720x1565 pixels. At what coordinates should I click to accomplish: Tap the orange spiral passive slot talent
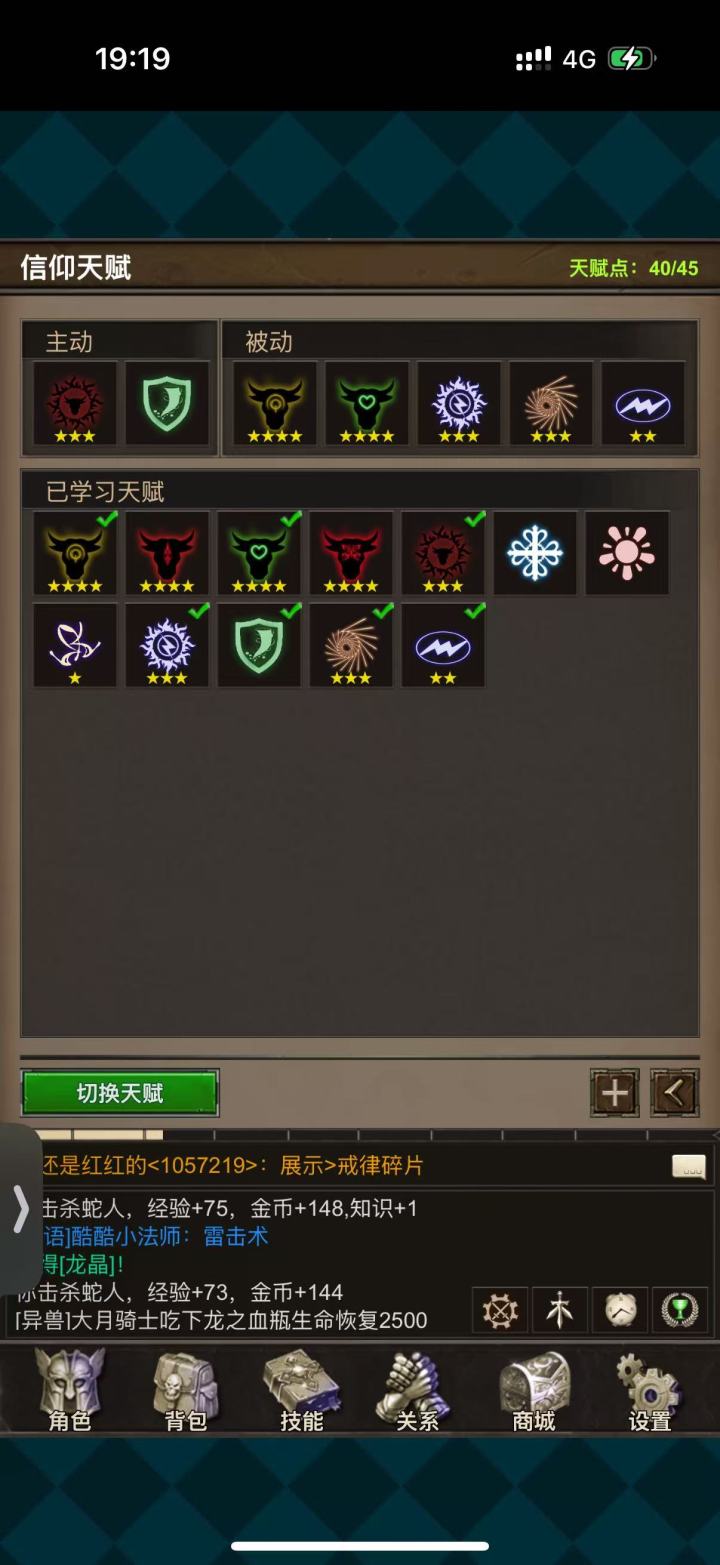click(551, 403)
